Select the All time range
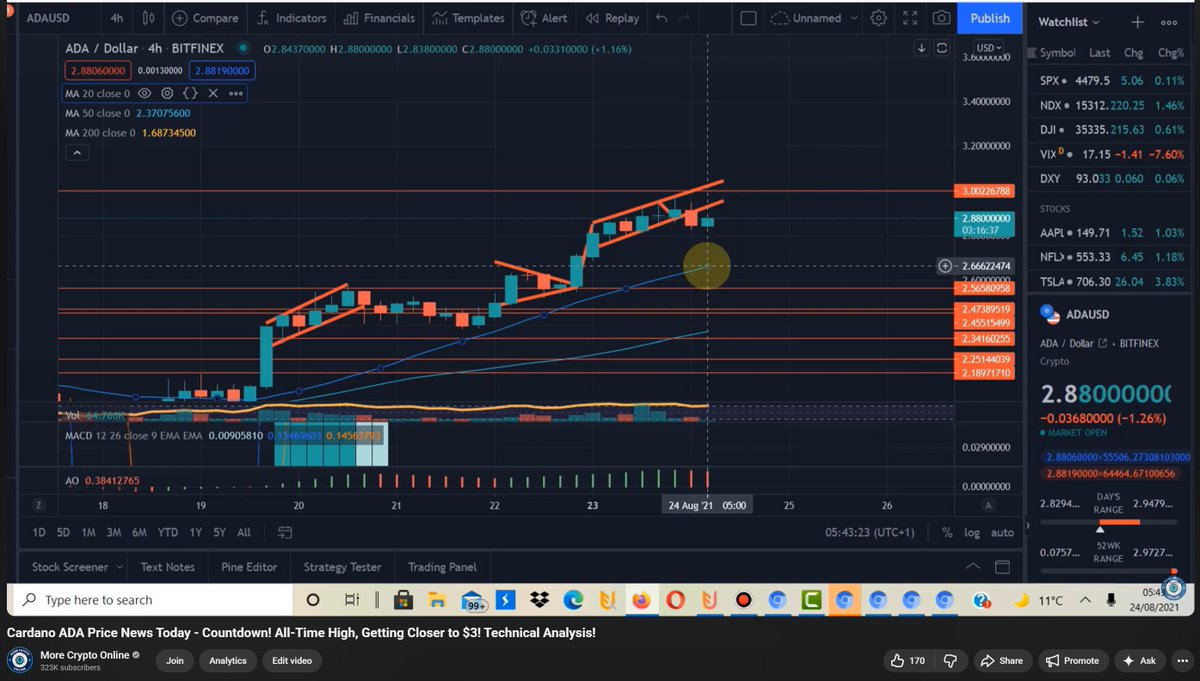Screen dimensions: 1200x681 pyautogui.click(x=244, y=533)
